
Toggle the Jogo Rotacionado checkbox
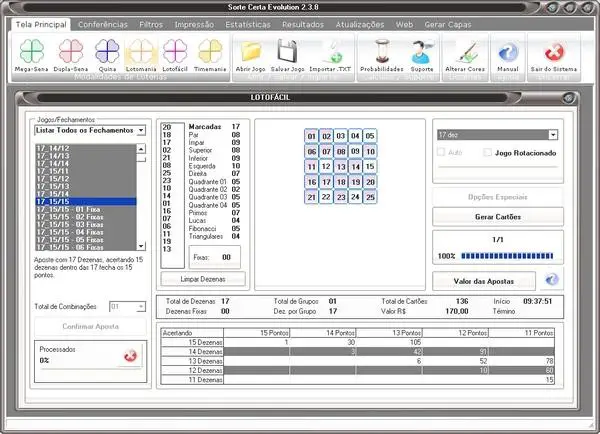pyautogui.click(x=487, y=153)
